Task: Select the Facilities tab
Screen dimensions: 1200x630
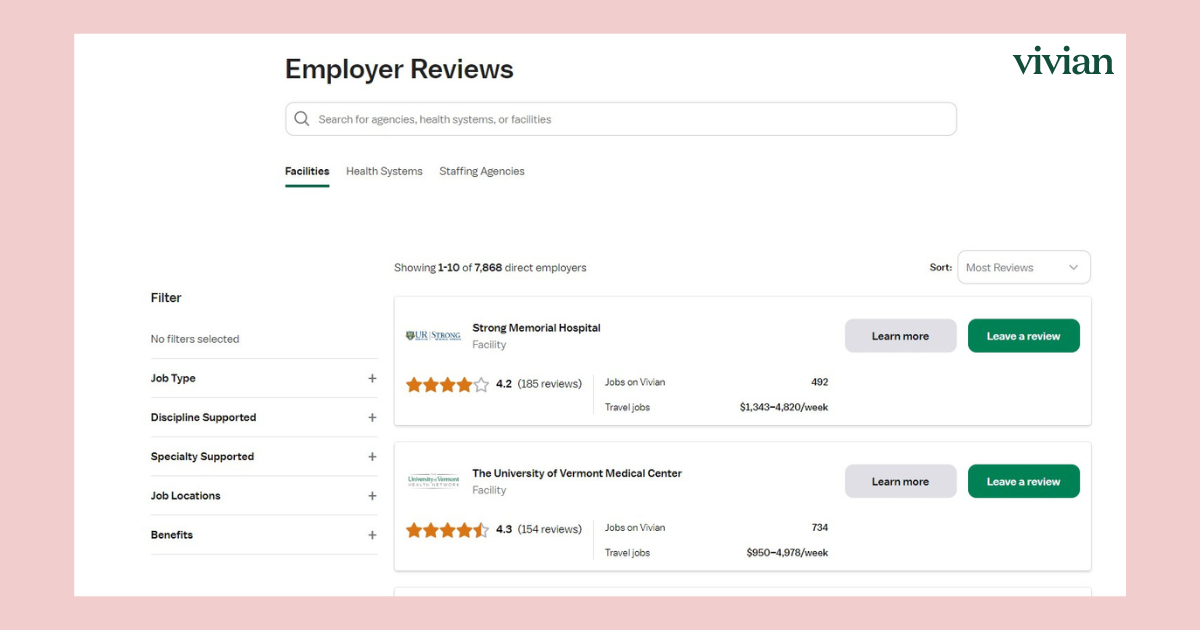Action: pos(307,171)
